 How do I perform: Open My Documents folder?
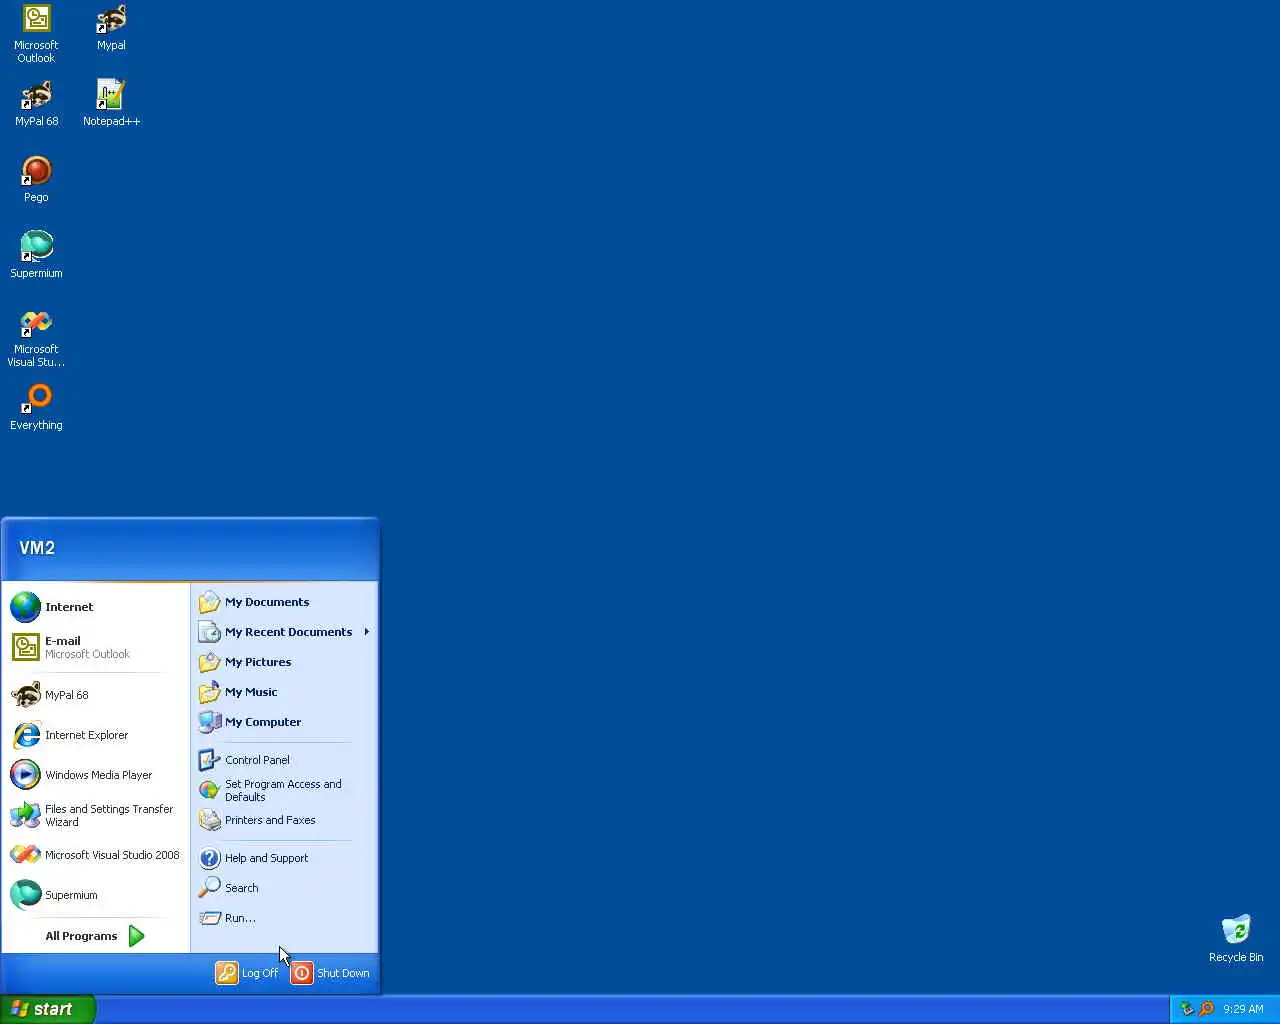284,602
